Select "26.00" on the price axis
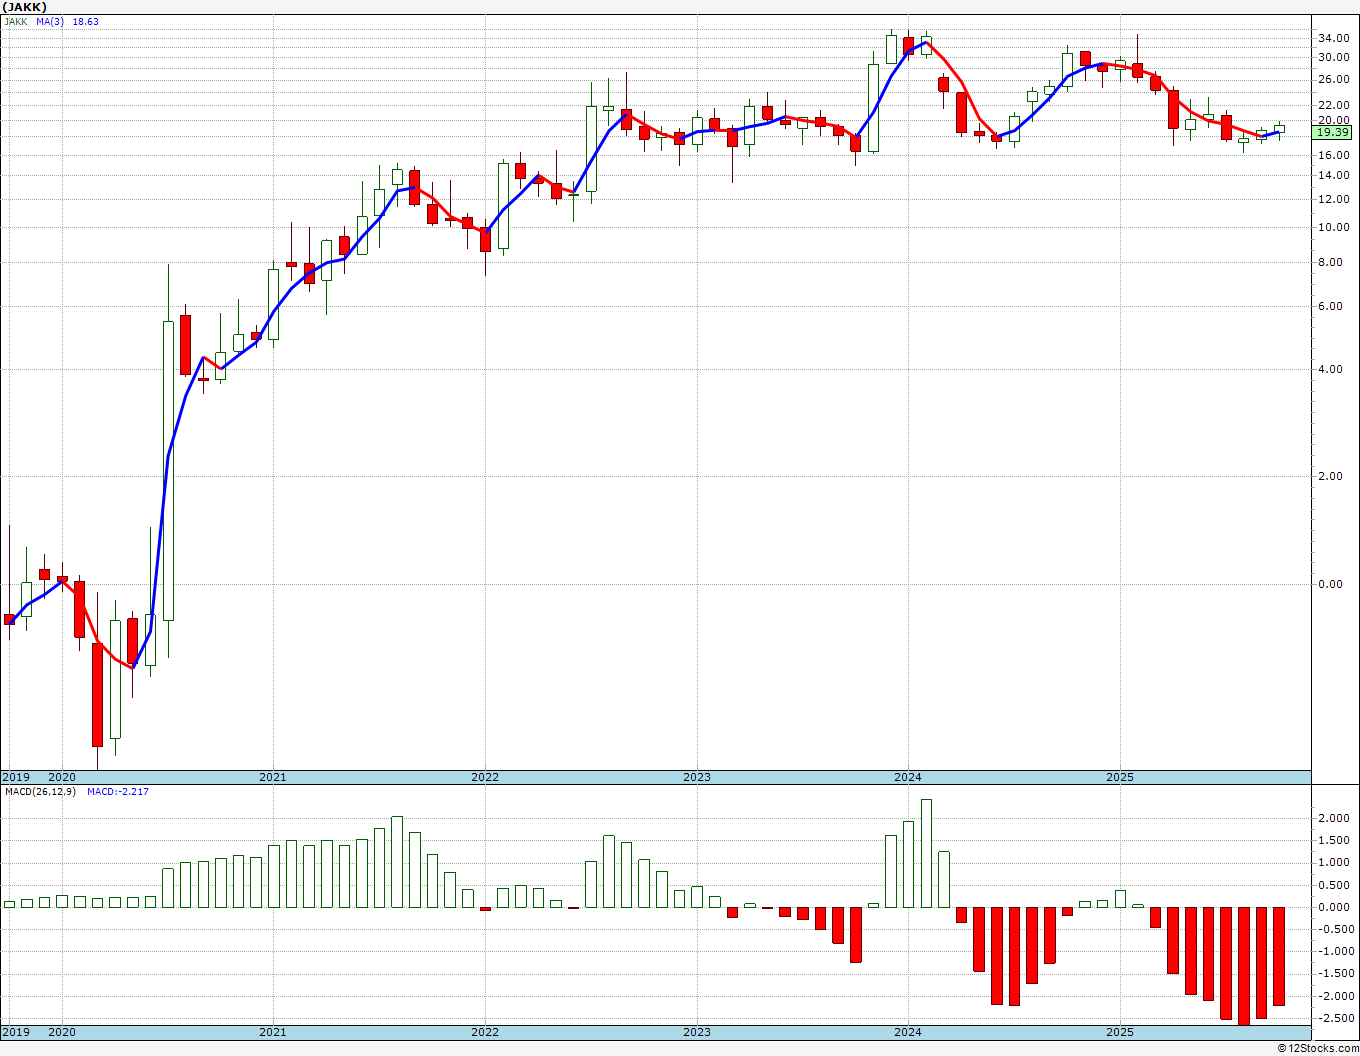Image resolution: width=1360 pixels, height=1056 pixels. (x=1334, y=80)
